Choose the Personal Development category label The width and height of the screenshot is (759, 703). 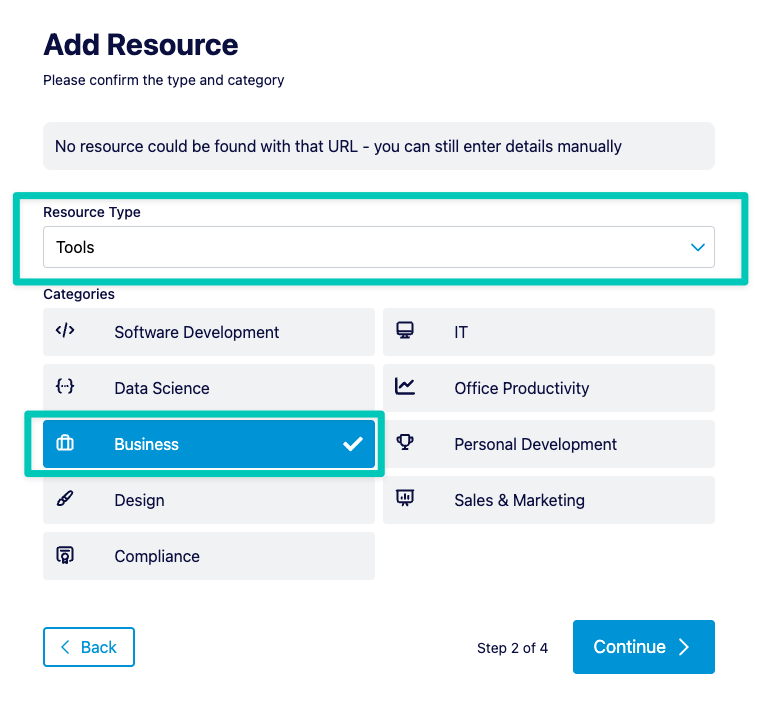[x=535, y=444]
